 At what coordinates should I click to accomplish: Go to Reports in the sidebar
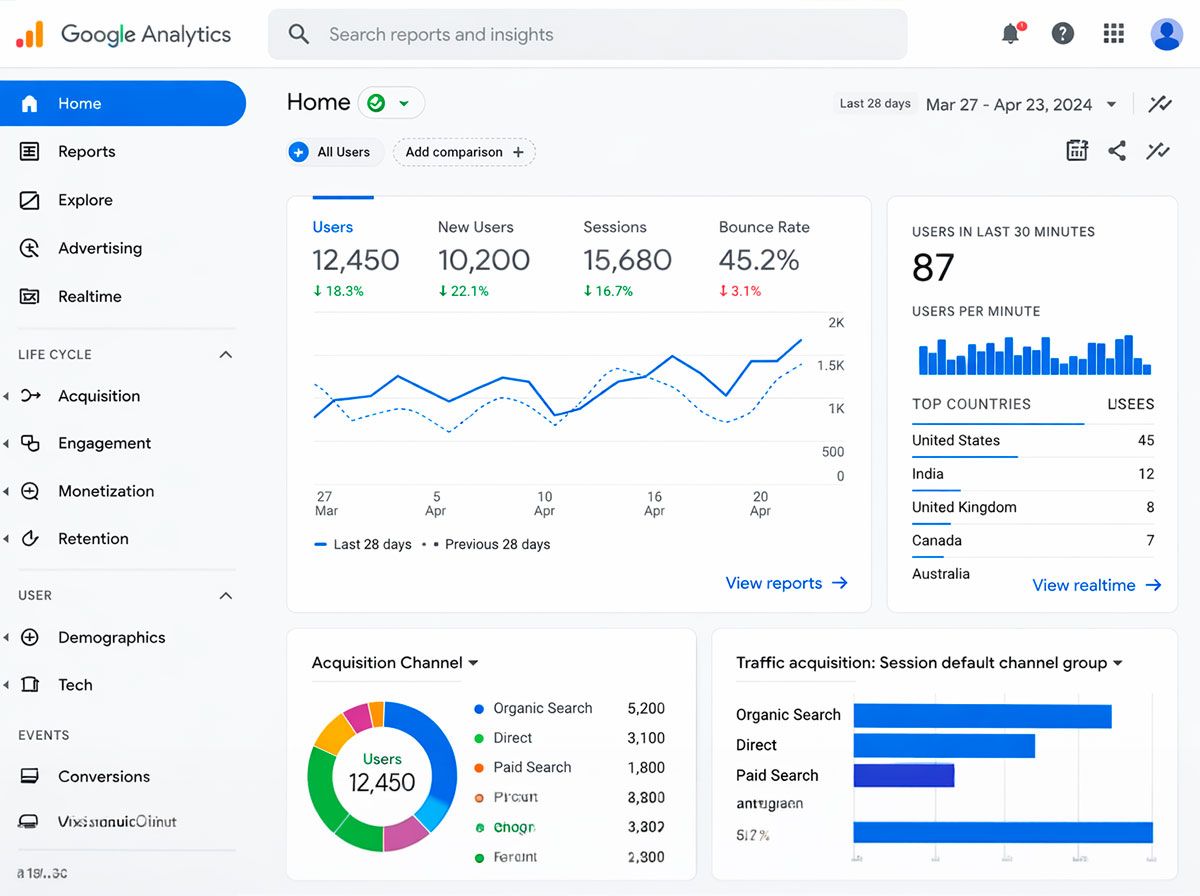[x=86, y=152]
